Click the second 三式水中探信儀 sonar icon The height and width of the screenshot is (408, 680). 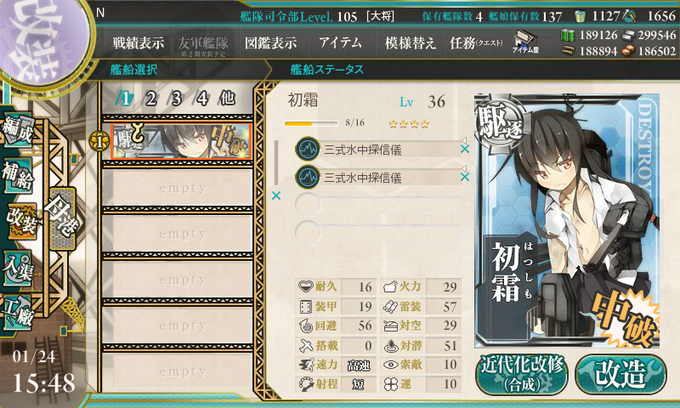pos(307,177)
